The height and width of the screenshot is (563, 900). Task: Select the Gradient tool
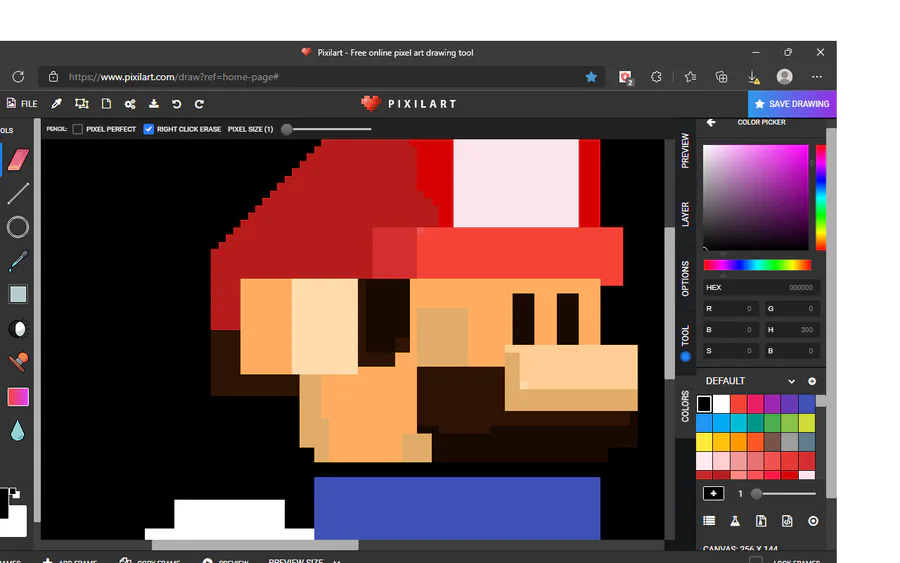18,397
